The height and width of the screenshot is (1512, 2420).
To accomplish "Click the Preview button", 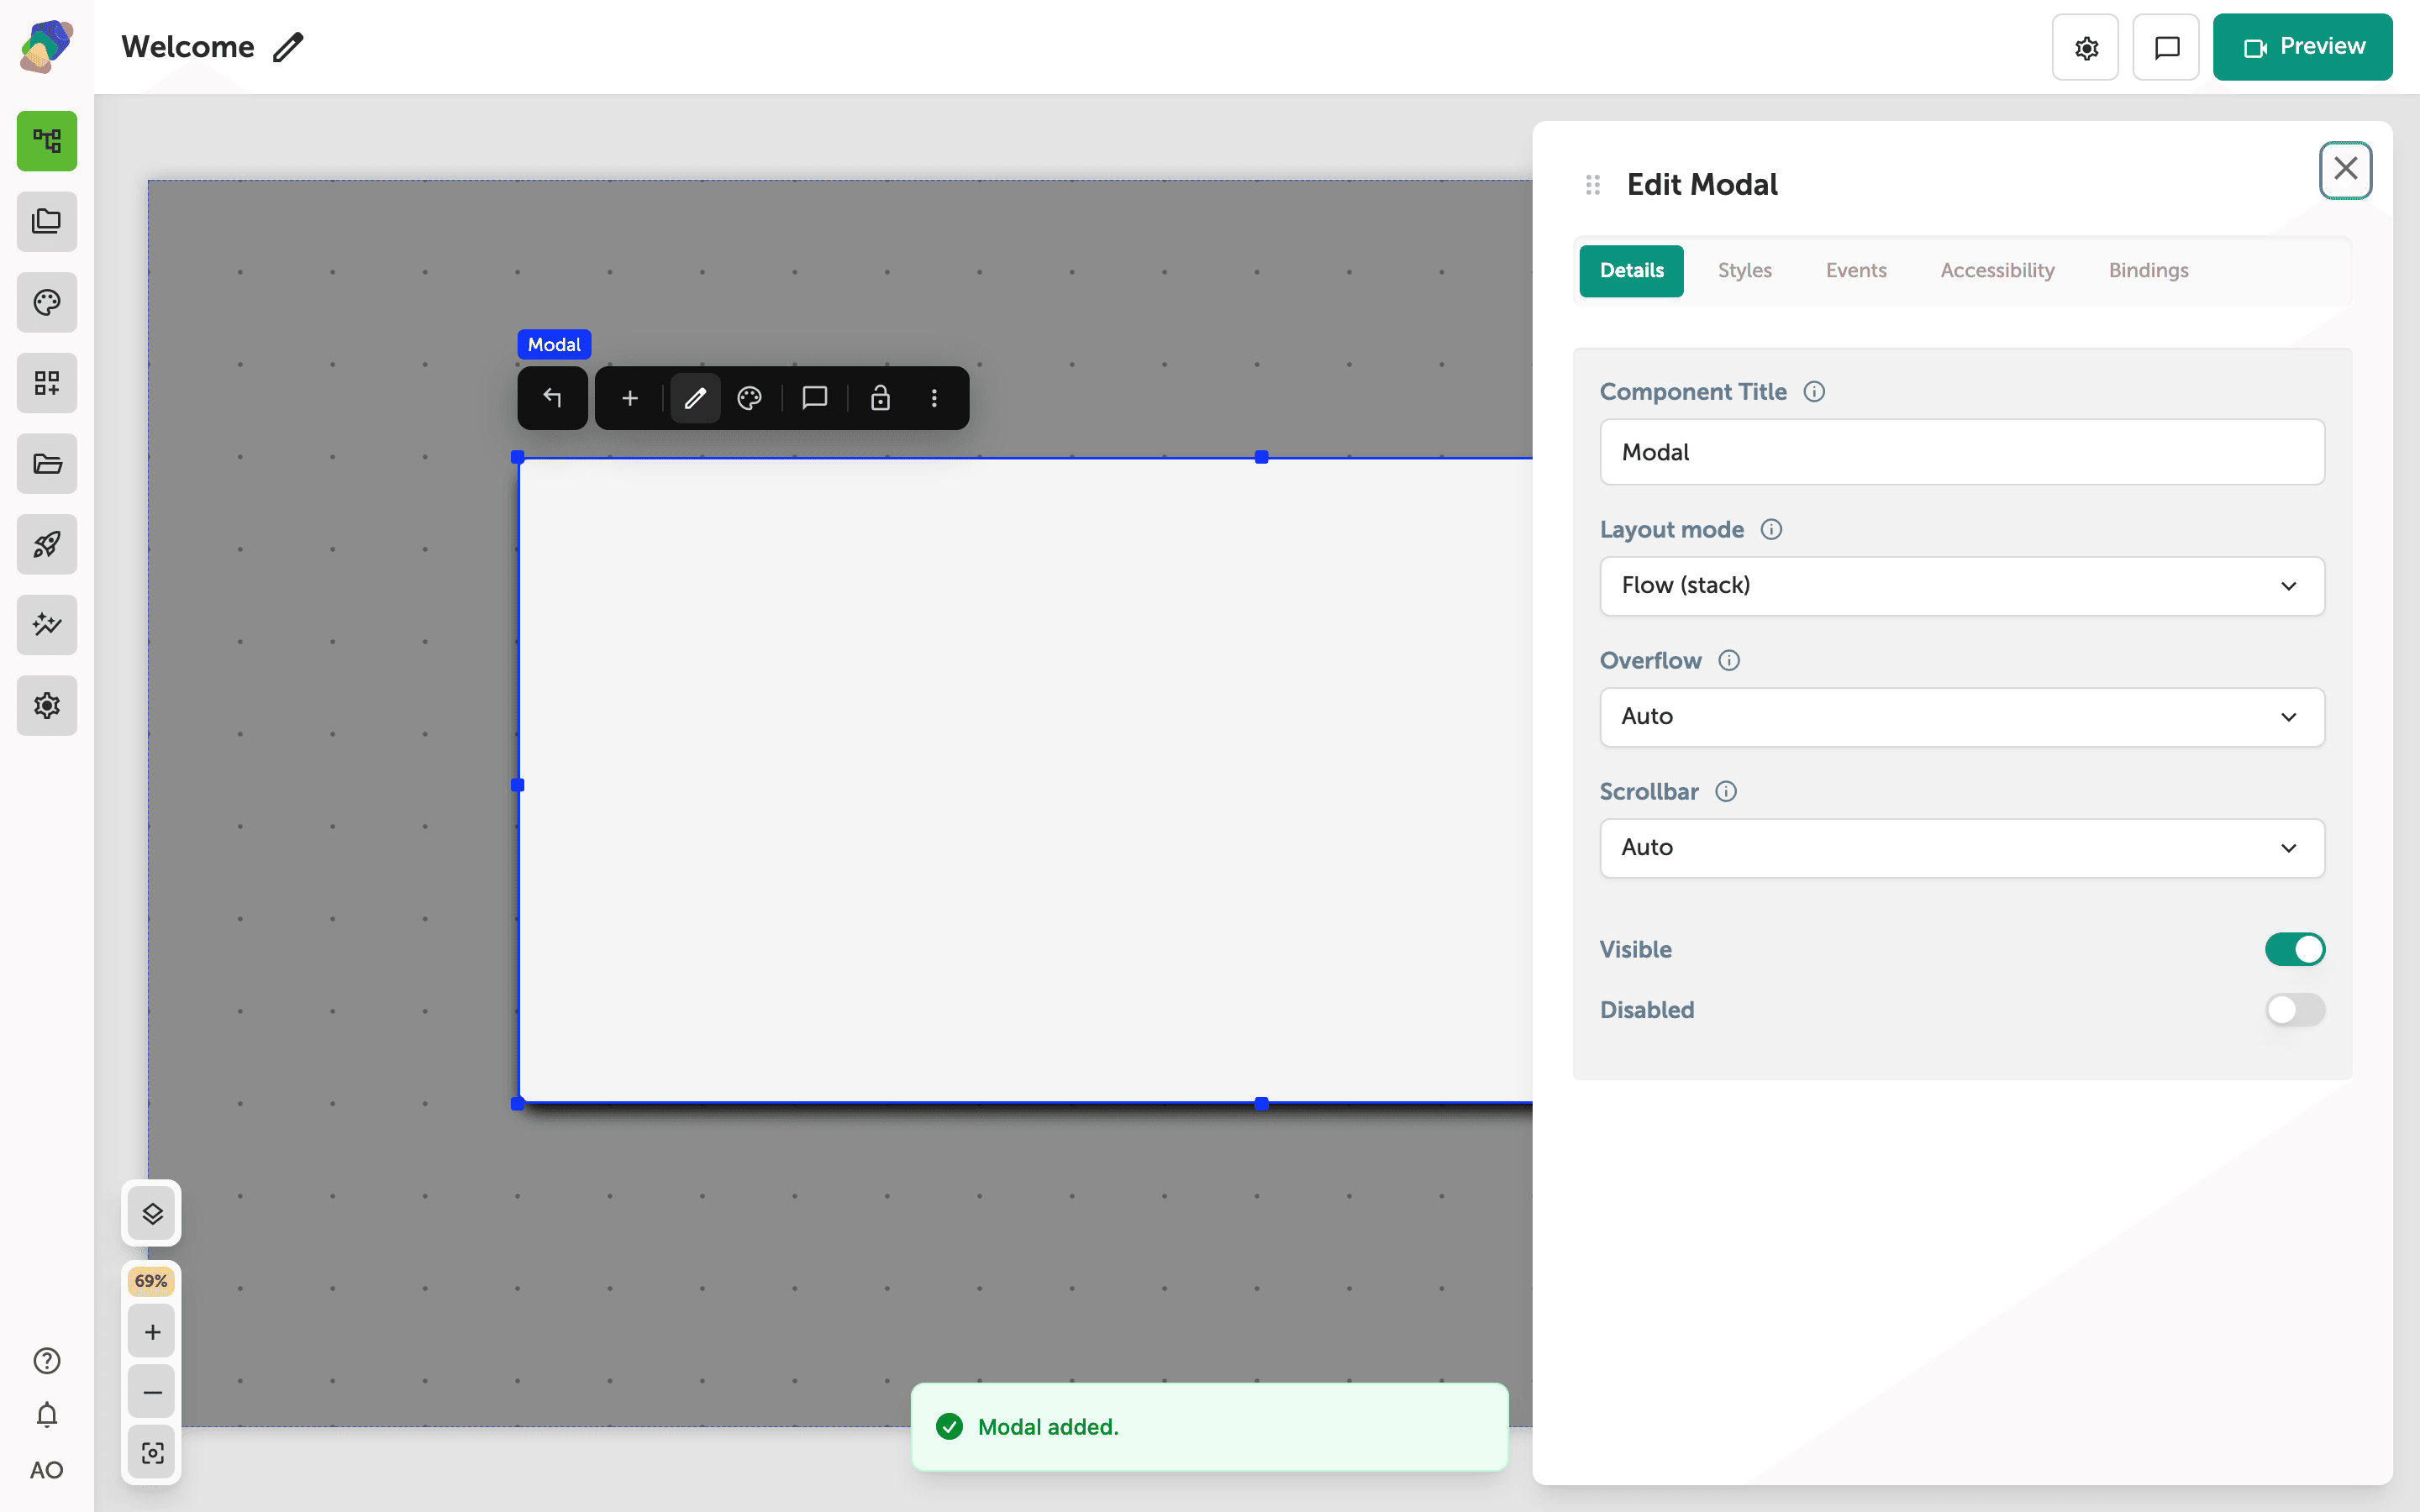I will [x=2302, y=47].
